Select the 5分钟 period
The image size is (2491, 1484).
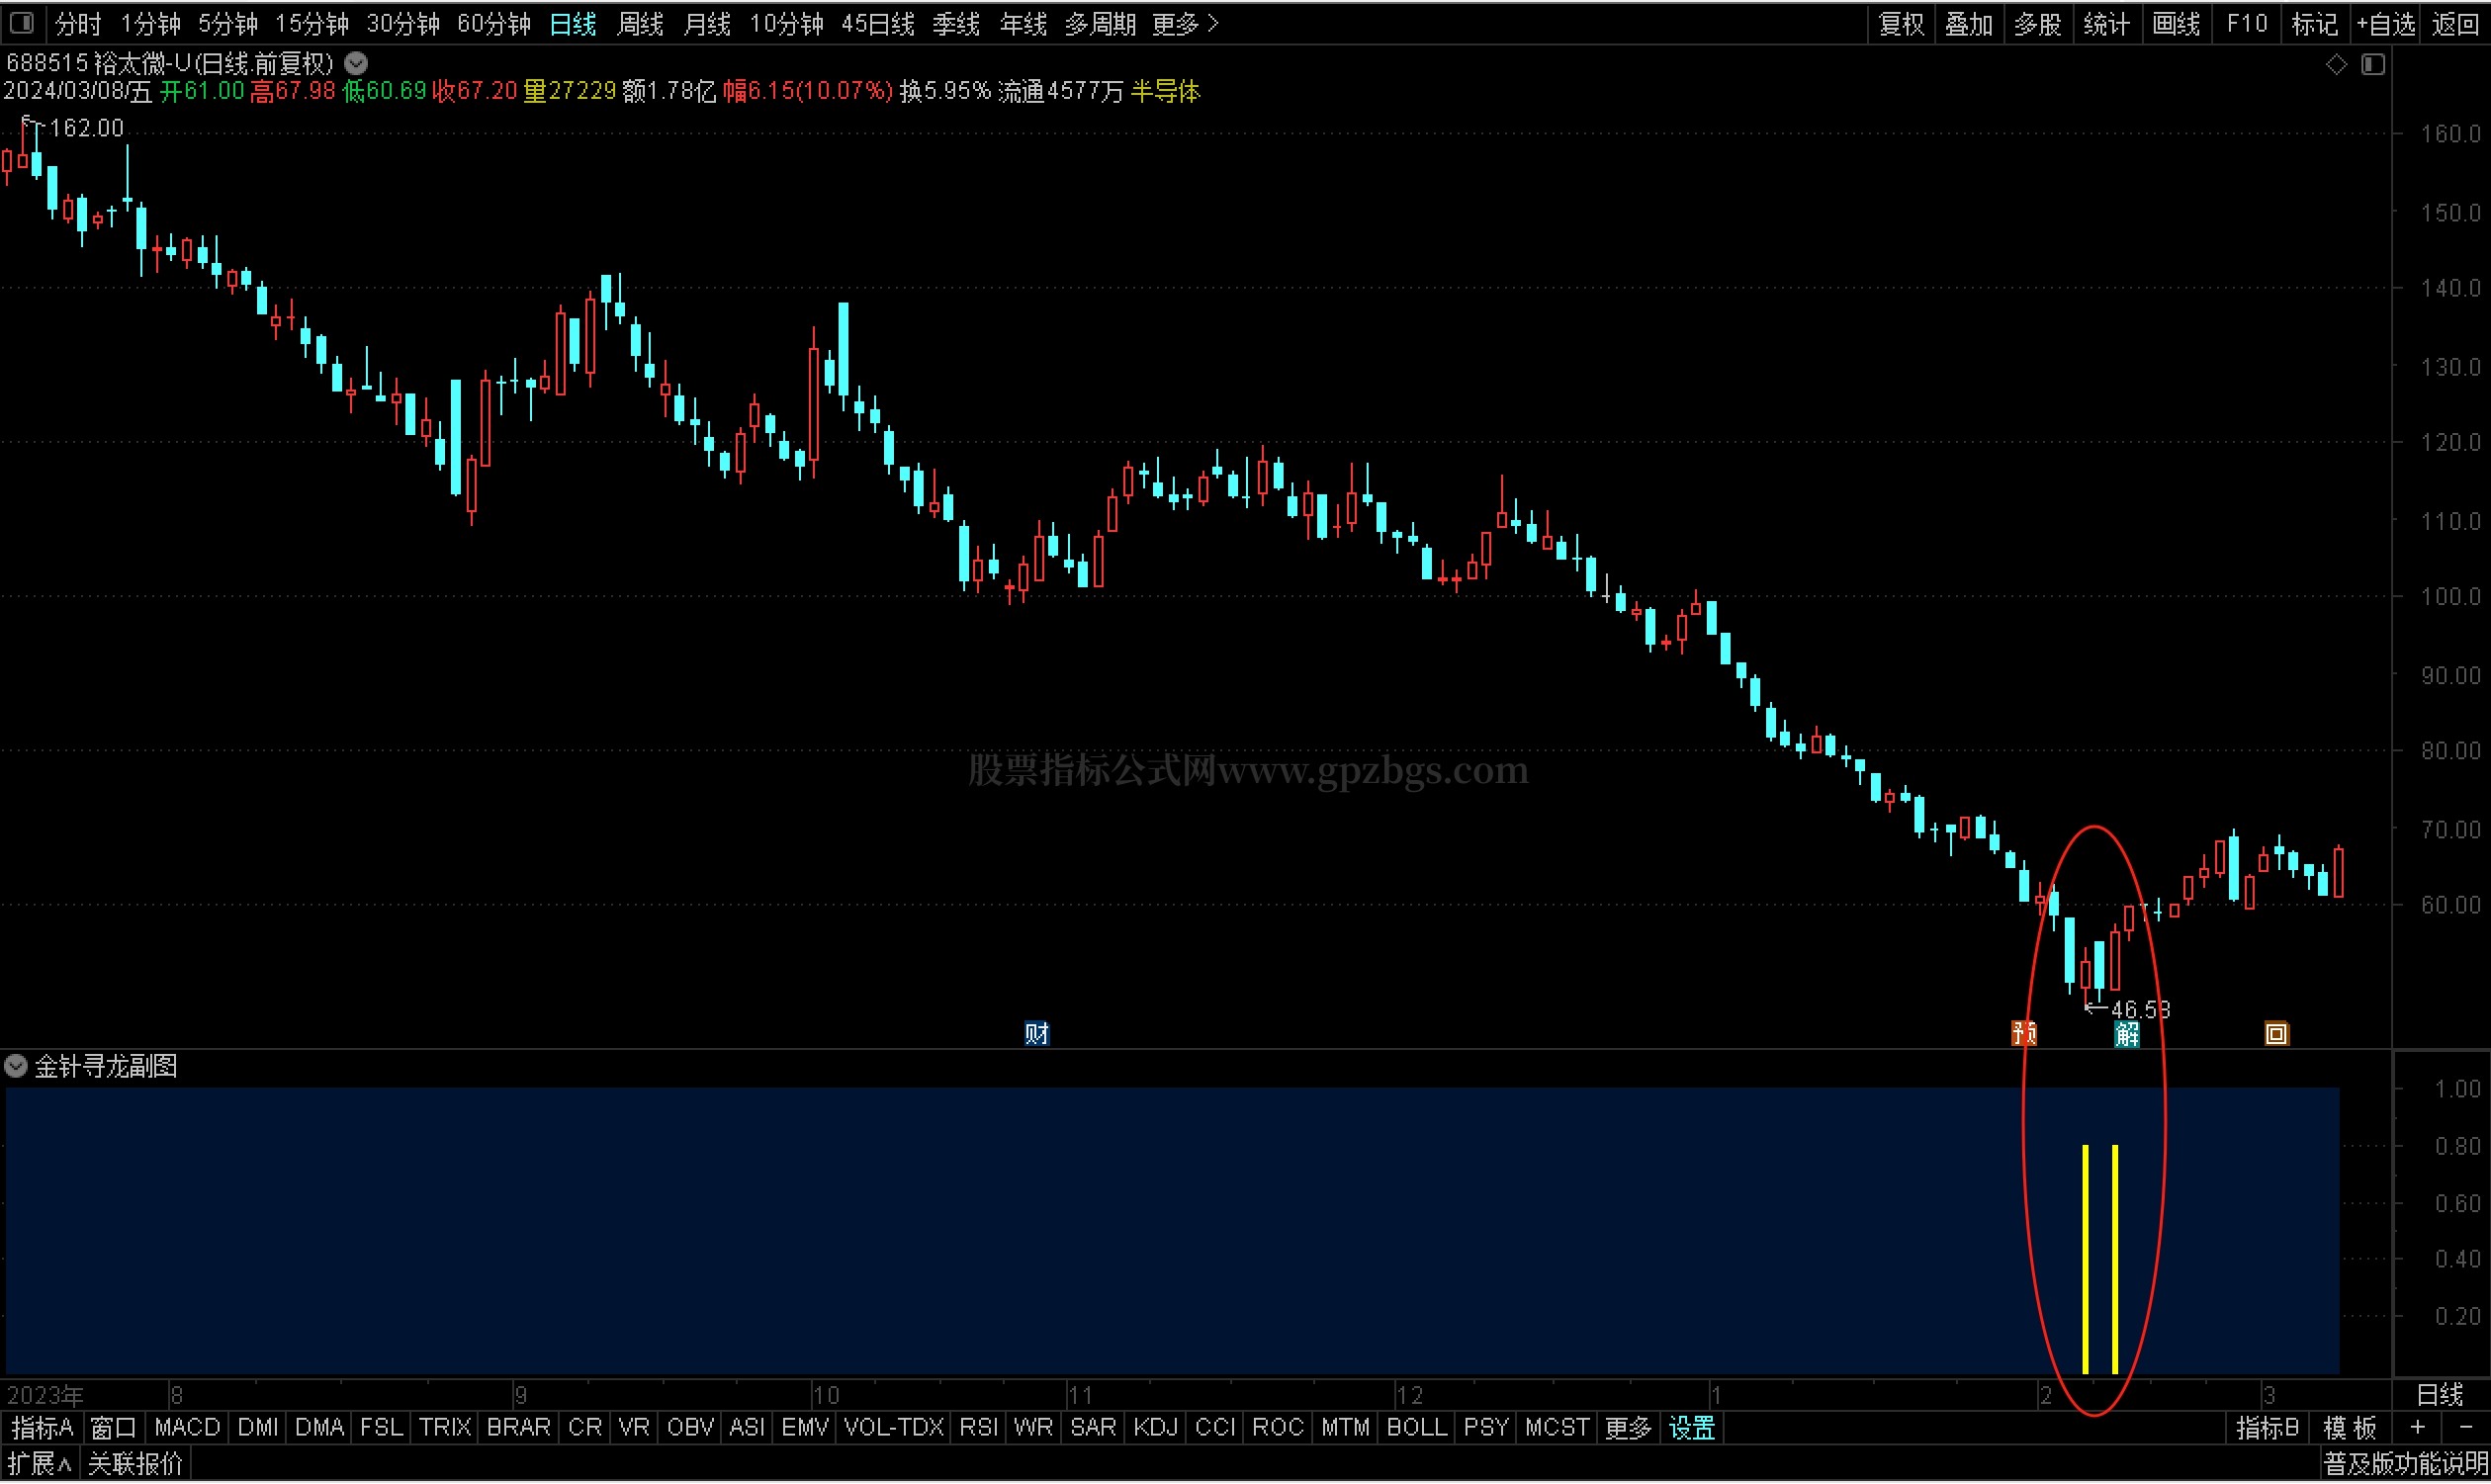click(x=227, y=23)
